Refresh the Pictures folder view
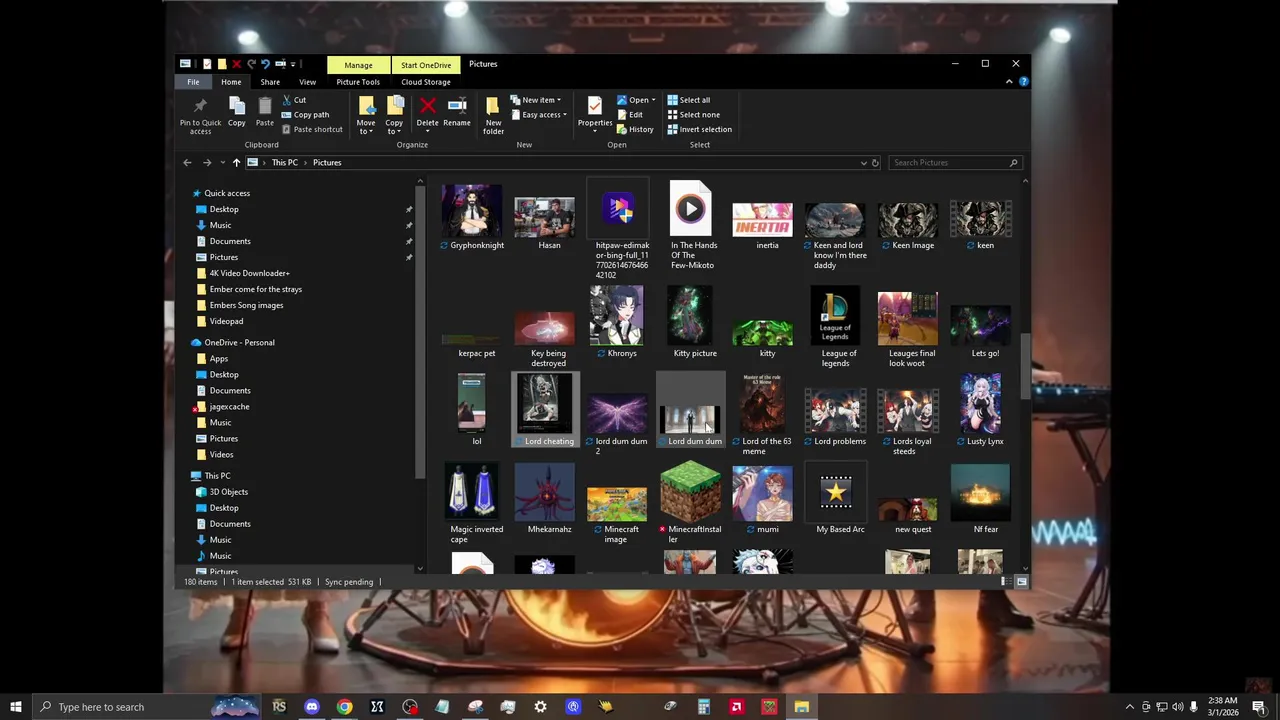Screen dimensions: 1280x720 (875, 162)
